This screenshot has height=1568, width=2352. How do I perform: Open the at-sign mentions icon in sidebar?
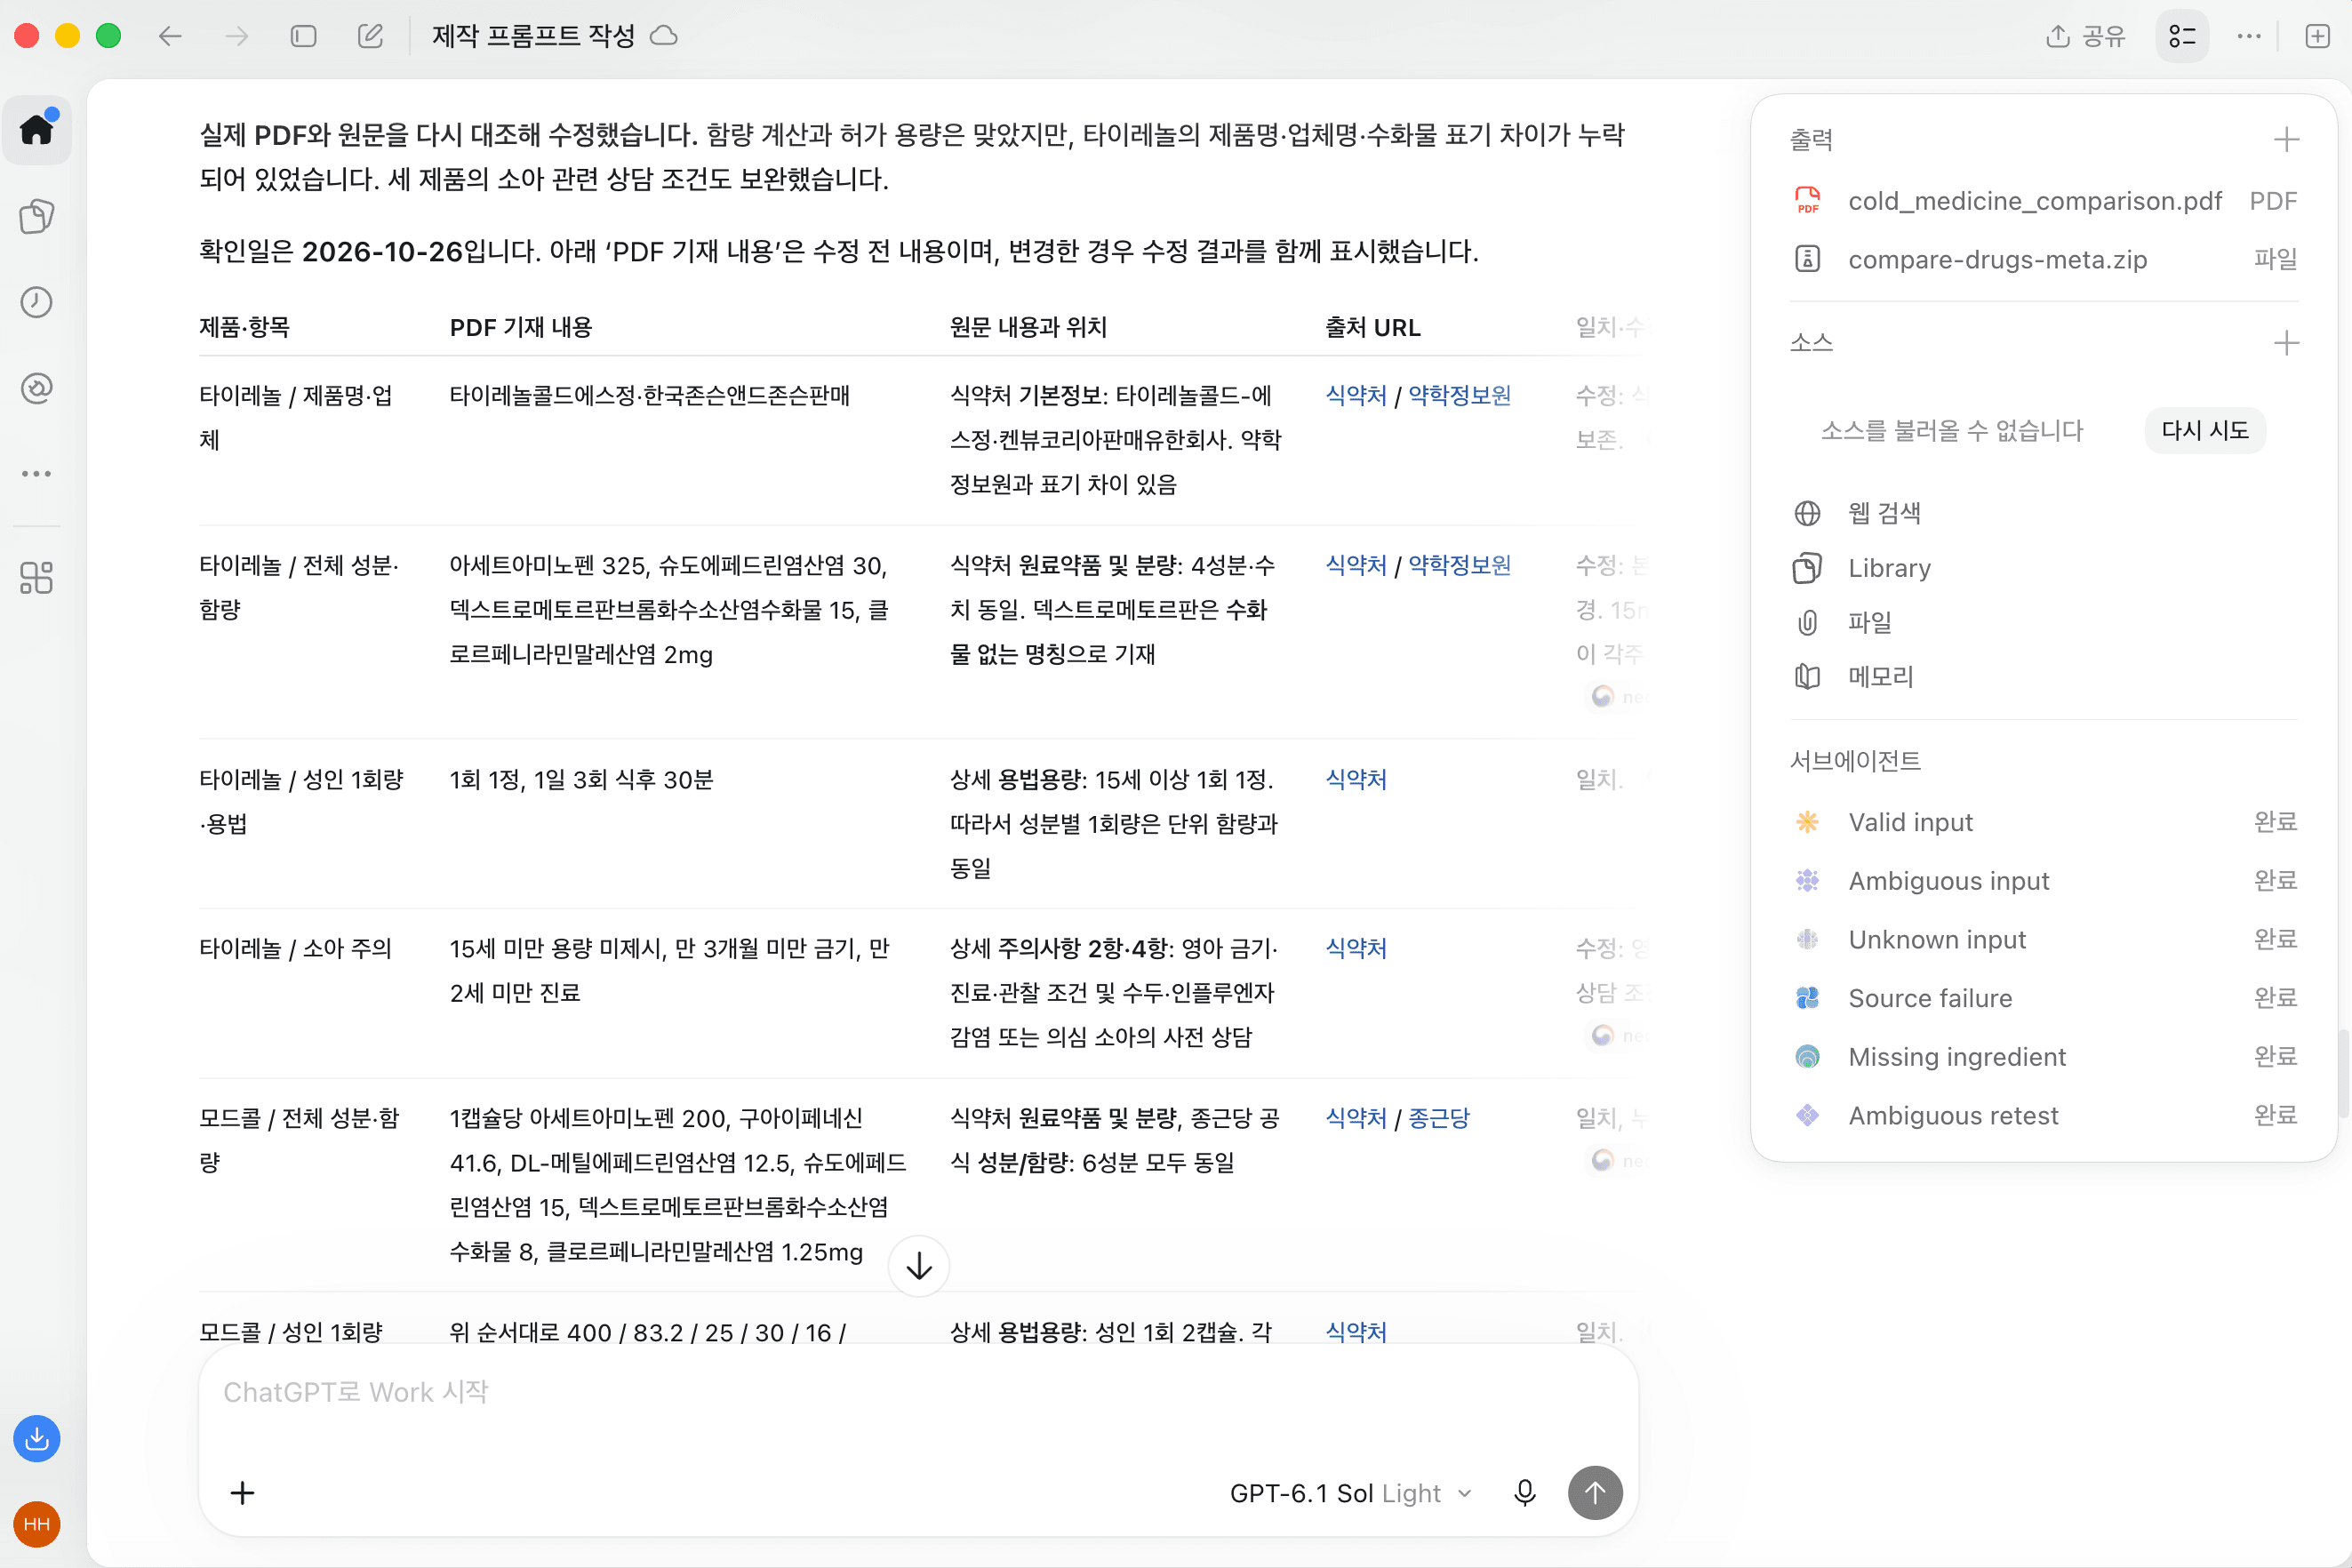click(37, 388)
